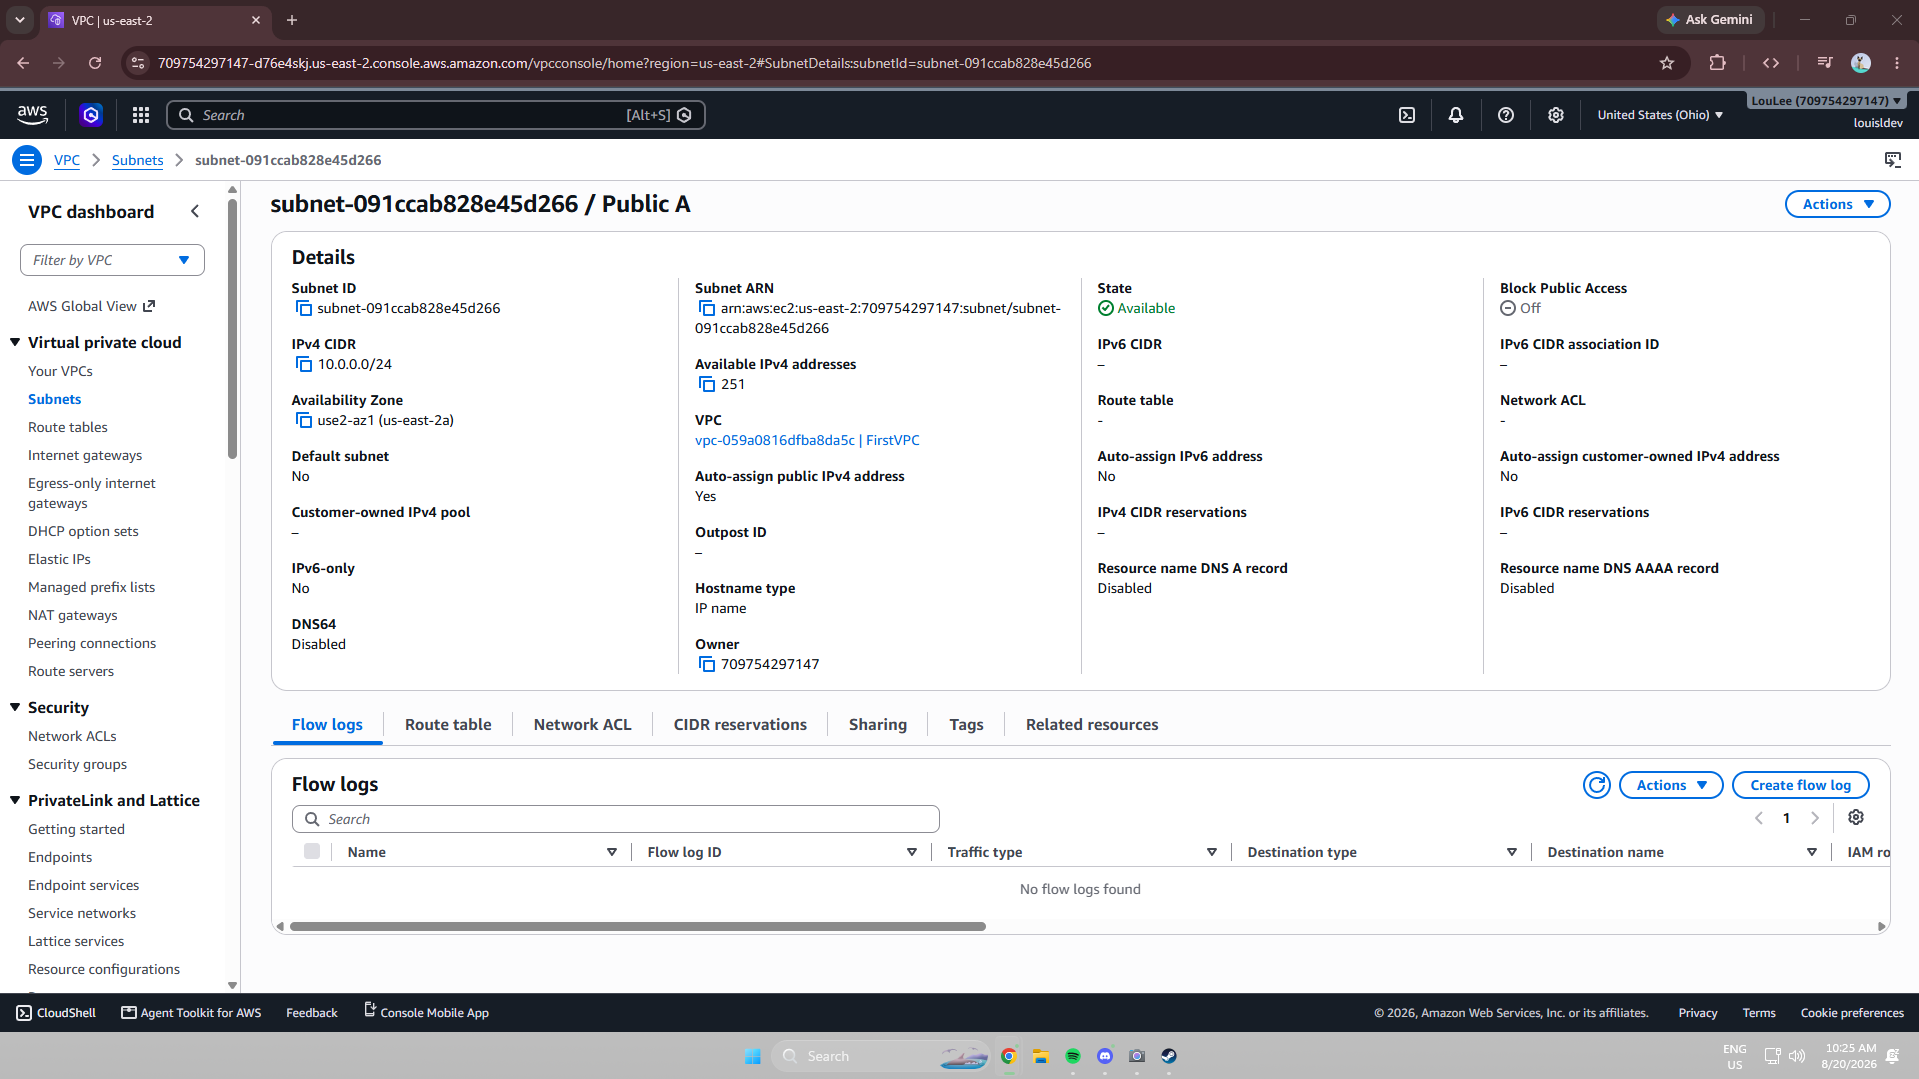The image size is (1919, 1079).
Task: Bookmark this page with the star
Action: pyautogui.click(x=1667, y=63)
